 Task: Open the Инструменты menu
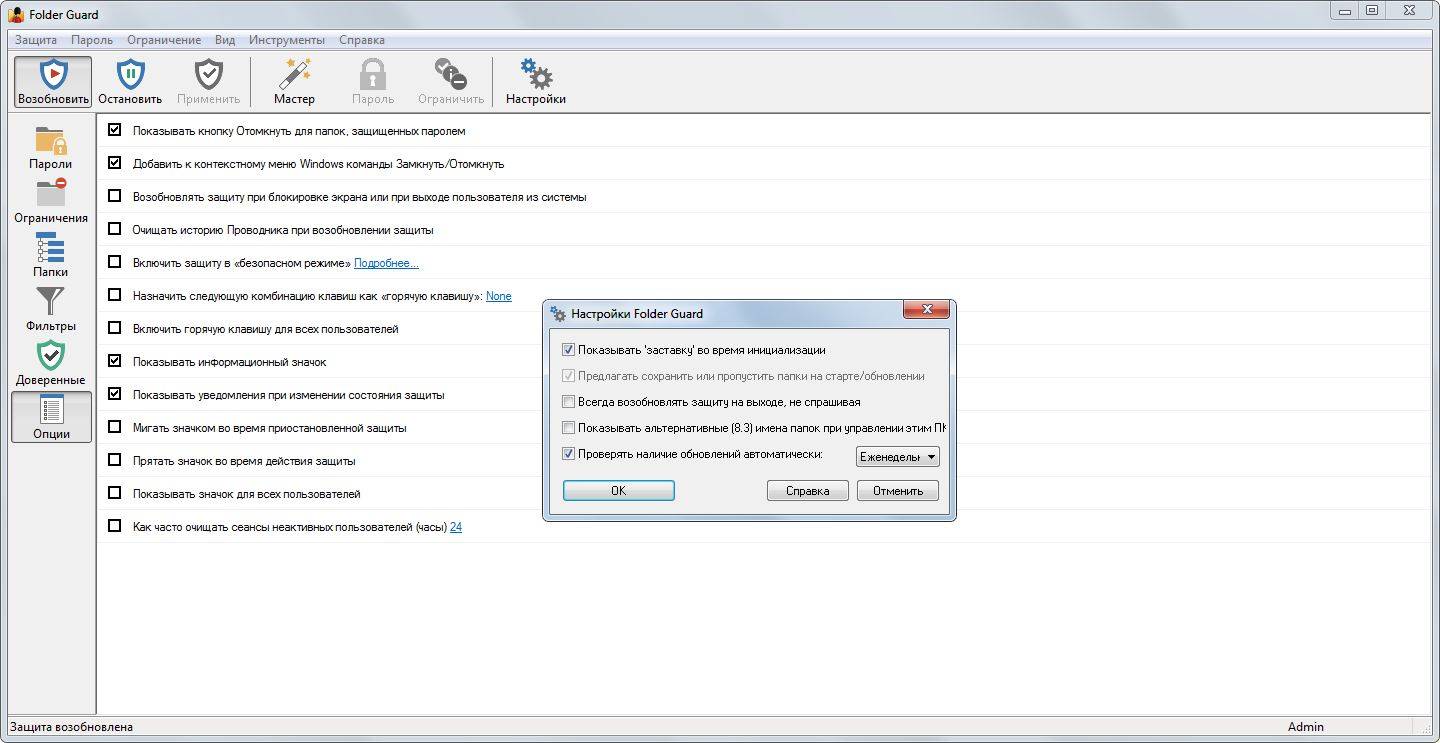287,40
